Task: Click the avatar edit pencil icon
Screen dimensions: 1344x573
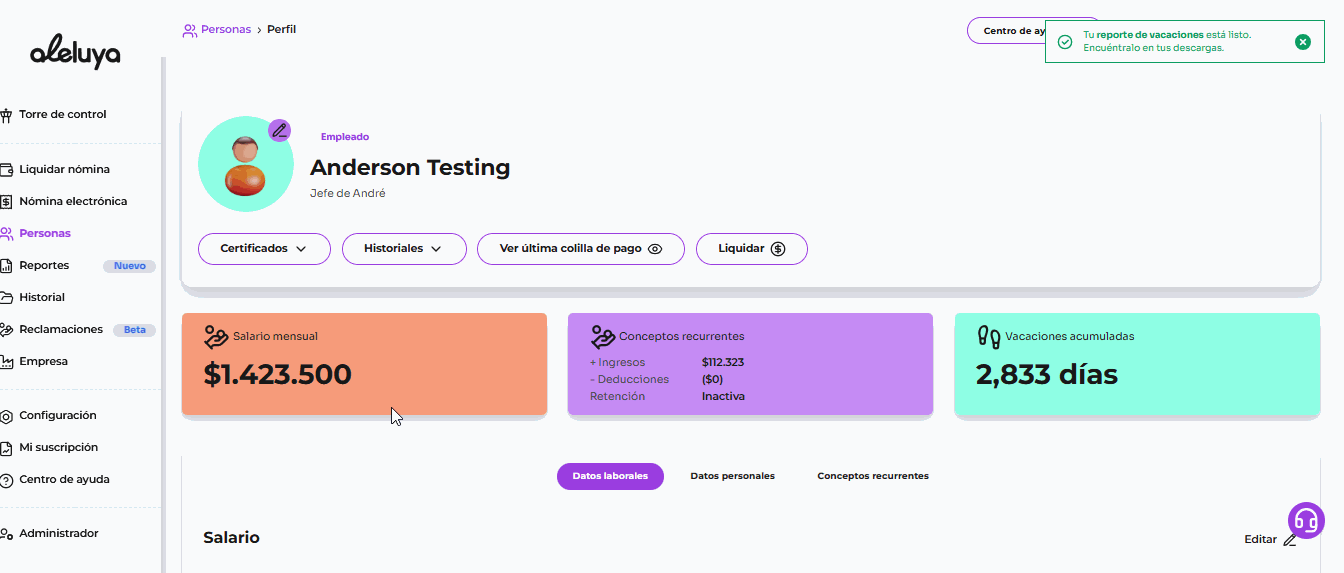Action: point(279,131)
